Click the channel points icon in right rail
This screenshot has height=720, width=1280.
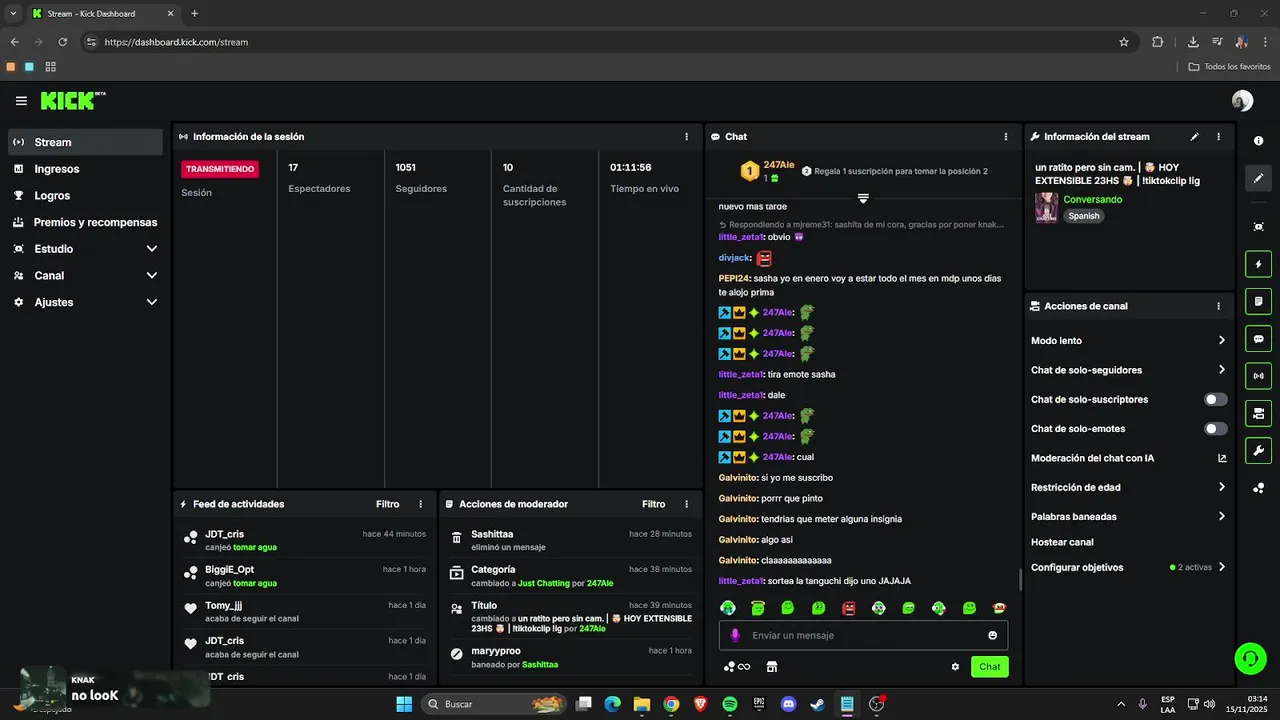point(1259,488)
